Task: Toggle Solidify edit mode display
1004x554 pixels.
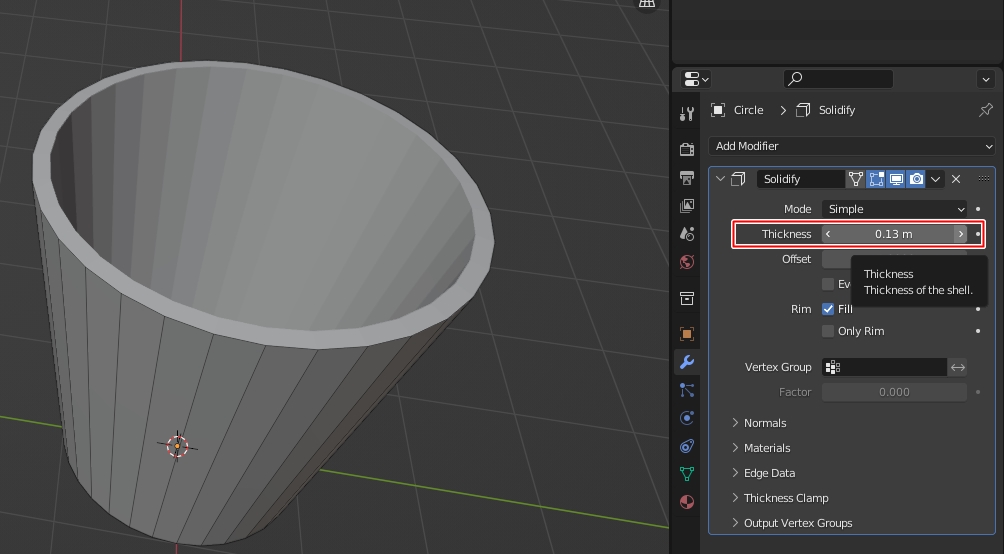Action: point(876,179)
